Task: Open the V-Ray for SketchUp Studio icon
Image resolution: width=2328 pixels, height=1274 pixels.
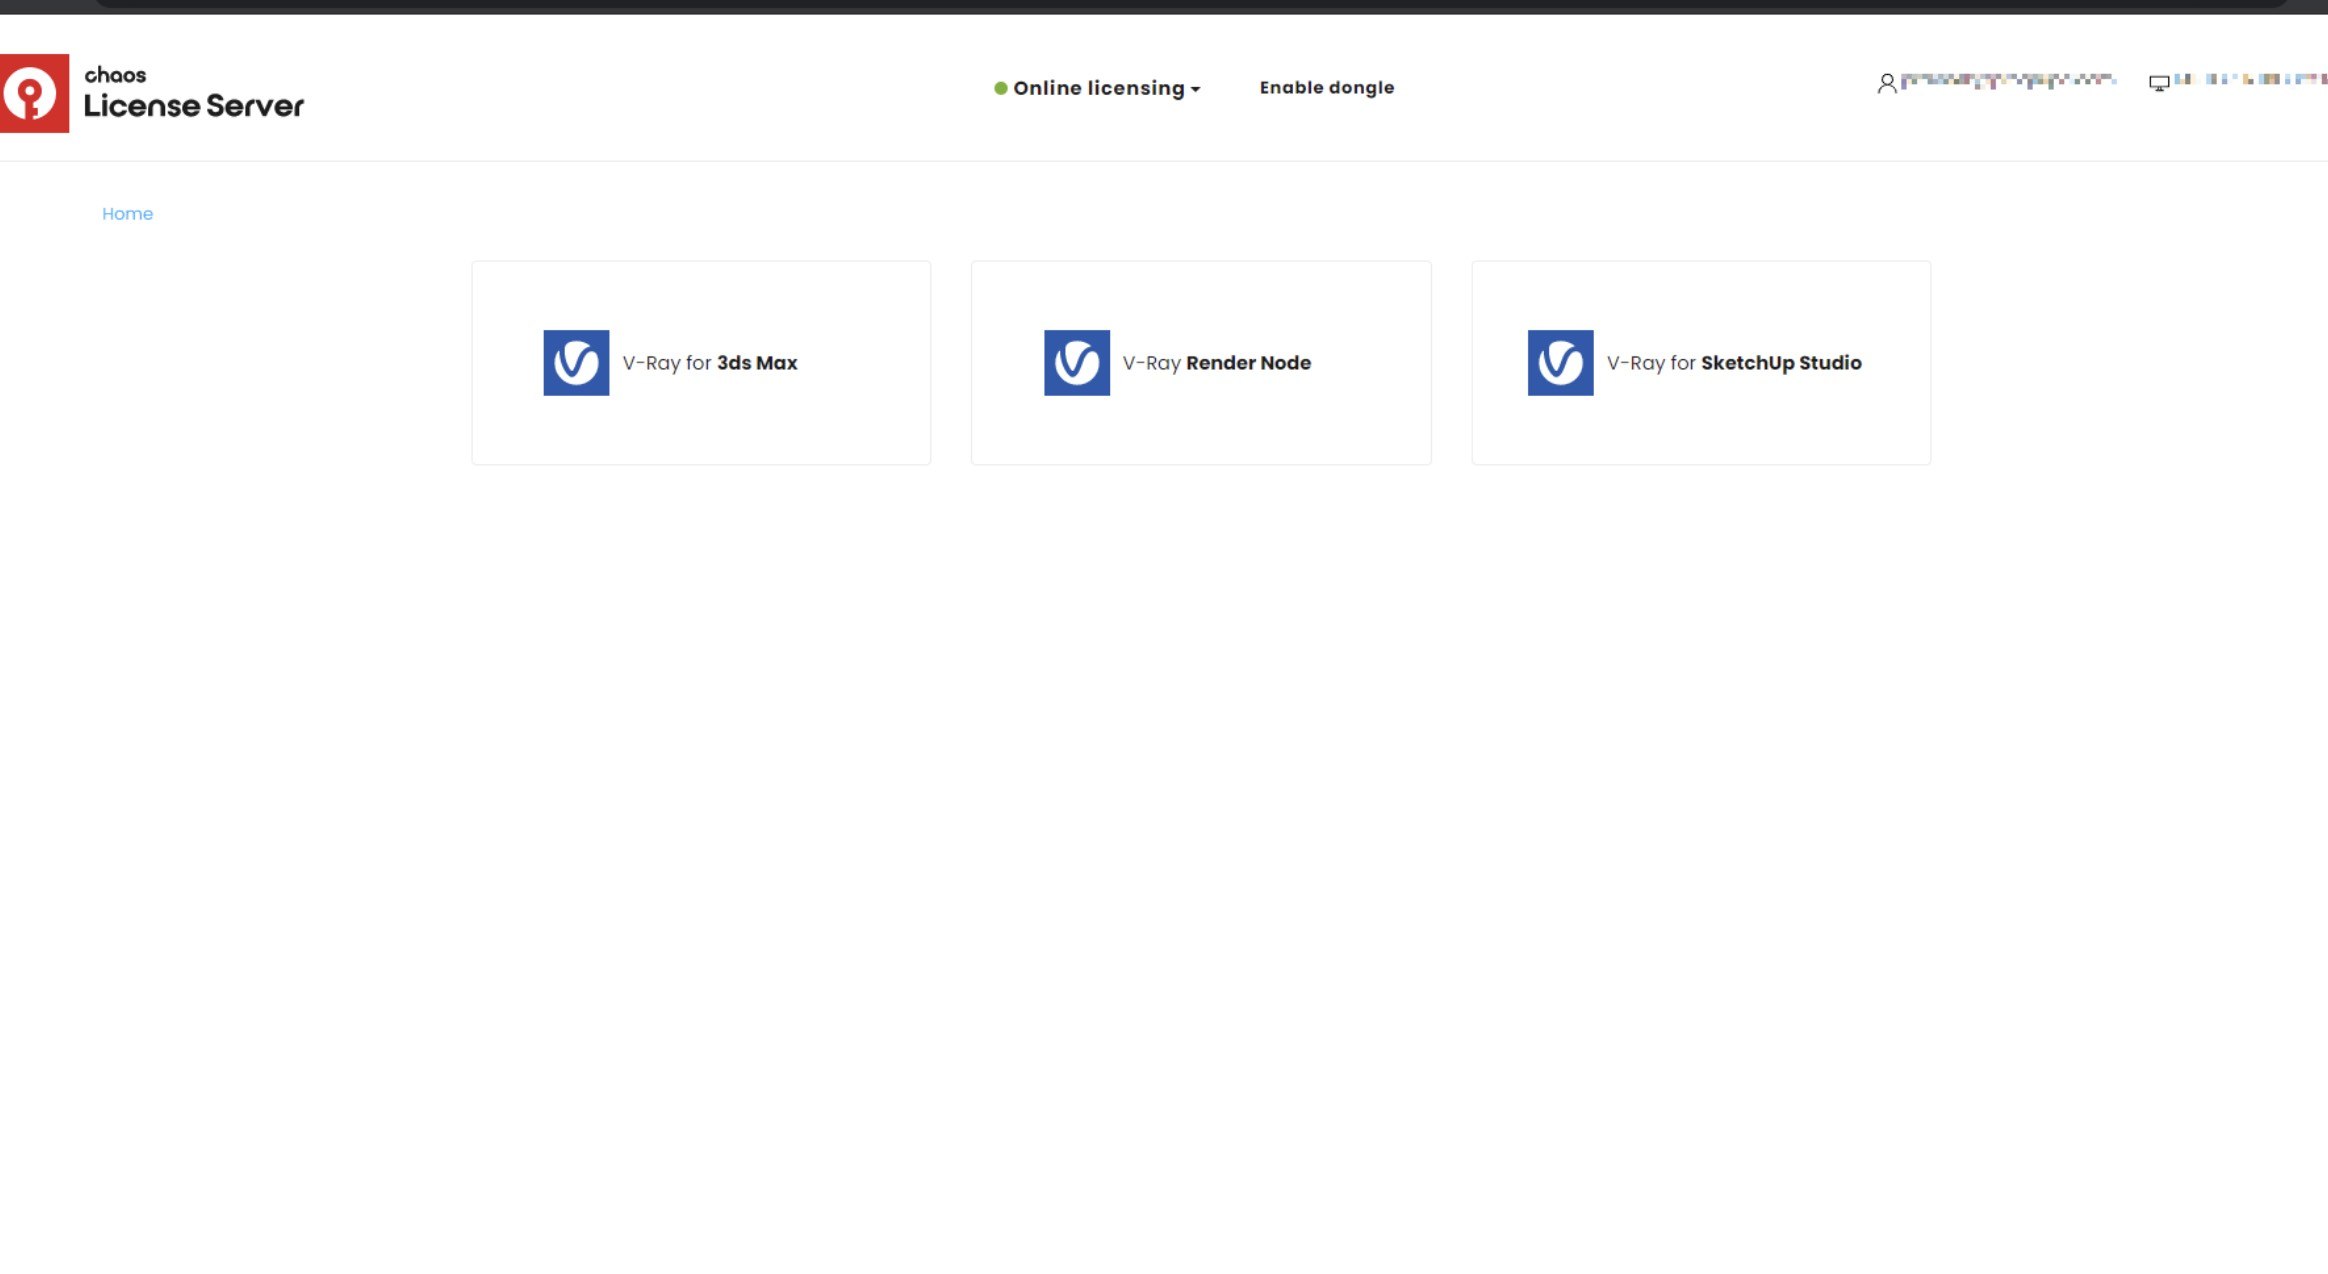Action: (1560, 363)
